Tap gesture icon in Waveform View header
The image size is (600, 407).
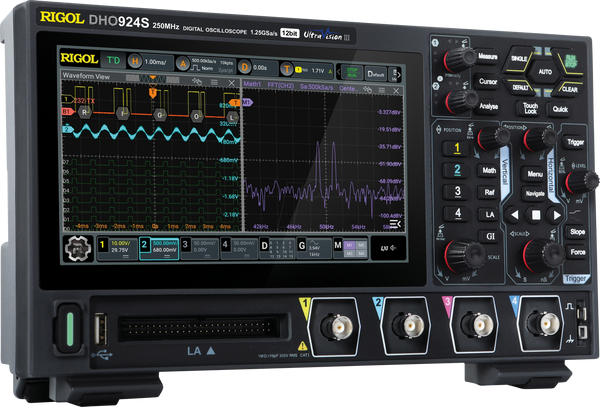coord(197,81)
